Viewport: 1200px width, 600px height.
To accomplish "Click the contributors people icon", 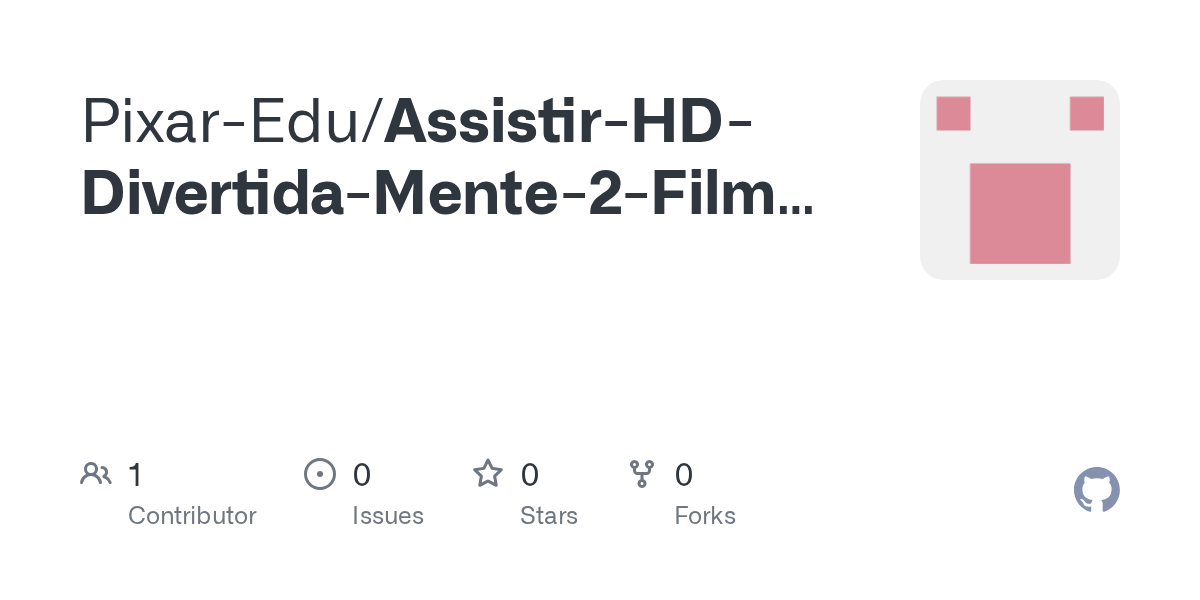I will pos(96,474).
